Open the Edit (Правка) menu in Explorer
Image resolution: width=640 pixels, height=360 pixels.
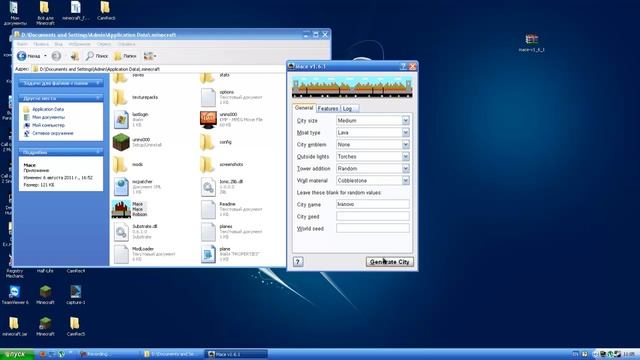[x=41, y=44]
